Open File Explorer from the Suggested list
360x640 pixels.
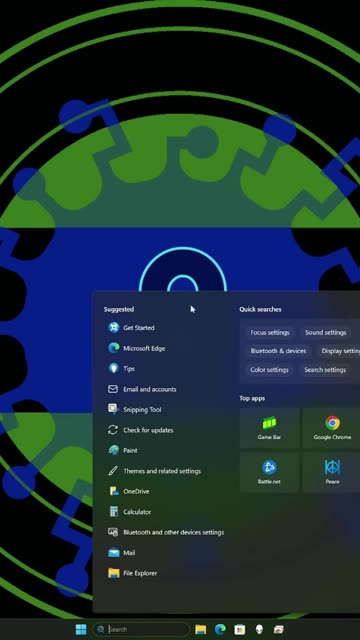coord(133,573)
